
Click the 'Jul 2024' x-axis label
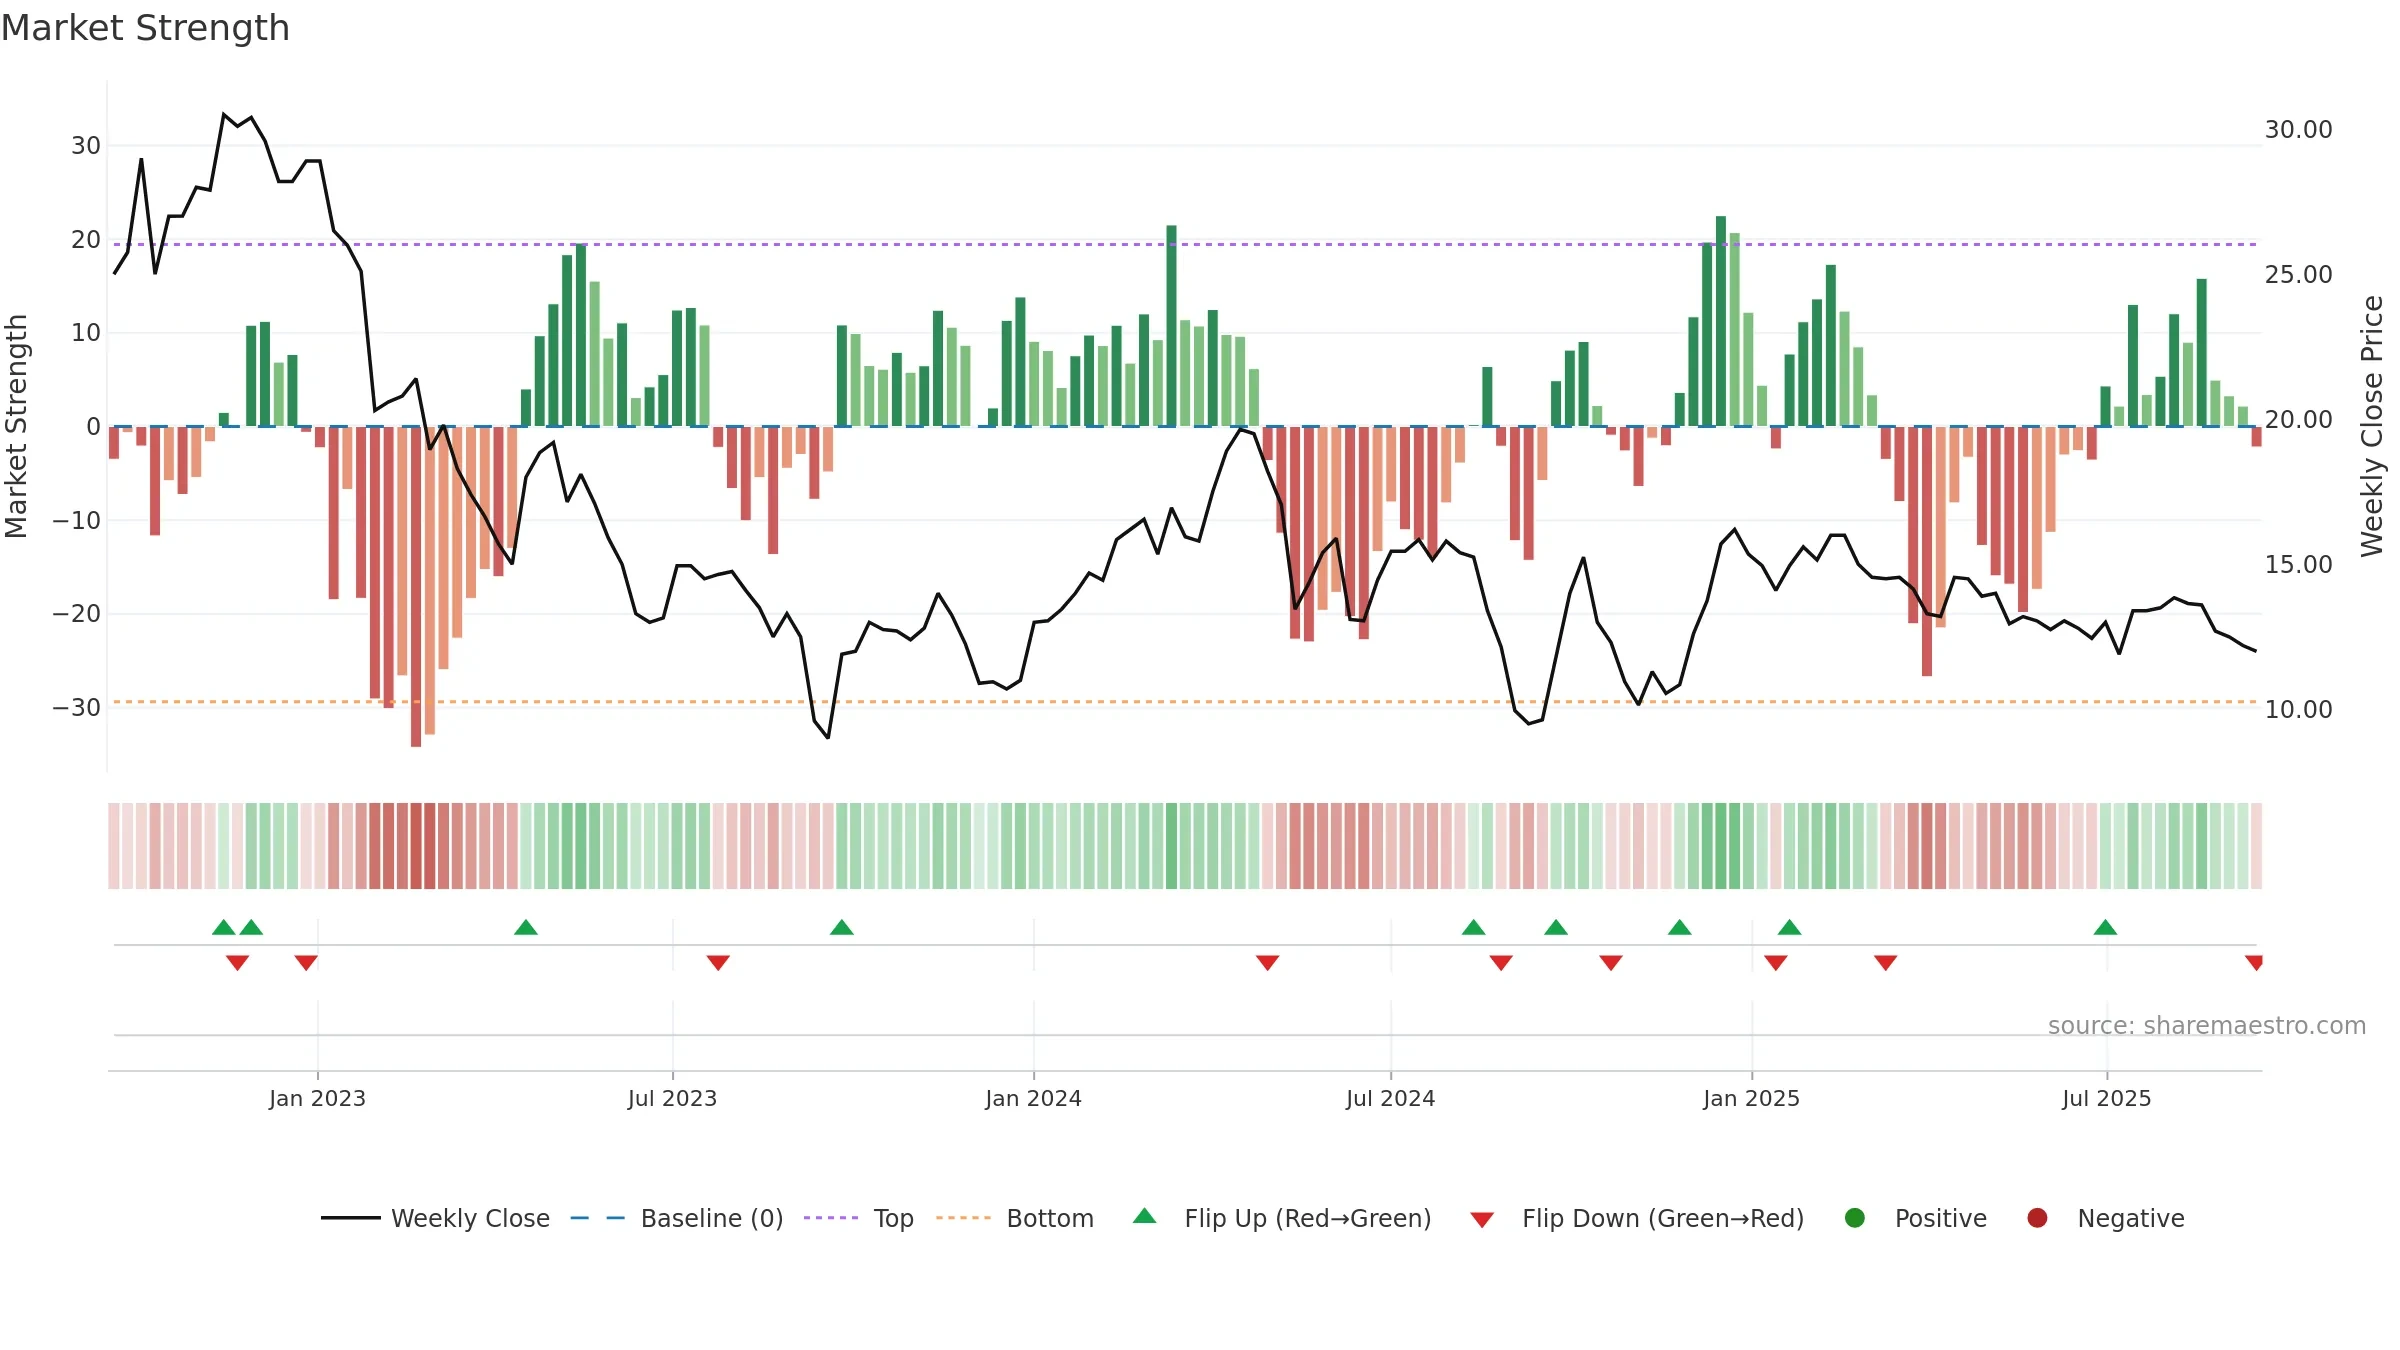(1390, 1099)
